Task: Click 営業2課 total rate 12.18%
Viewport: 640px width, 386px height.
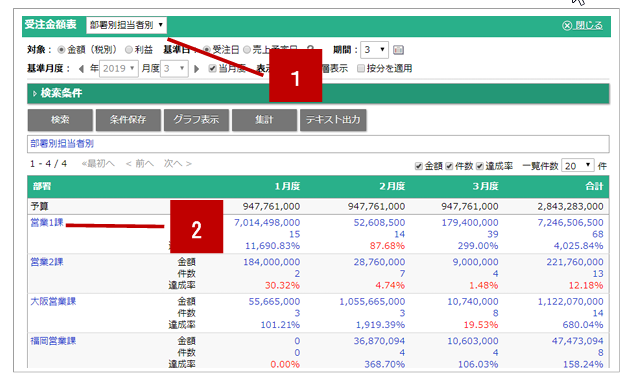Action: tap(586, 286)
